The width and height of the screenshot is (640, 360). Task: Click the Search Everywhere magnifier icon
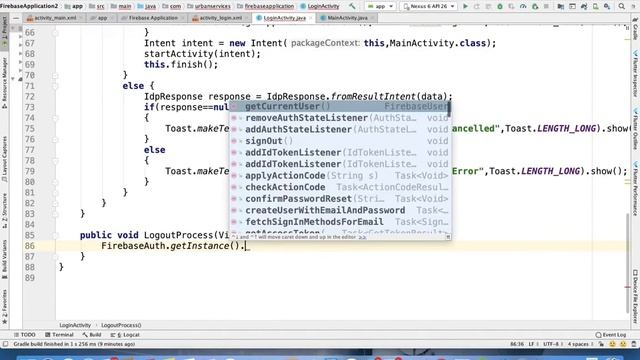point(621,6)
